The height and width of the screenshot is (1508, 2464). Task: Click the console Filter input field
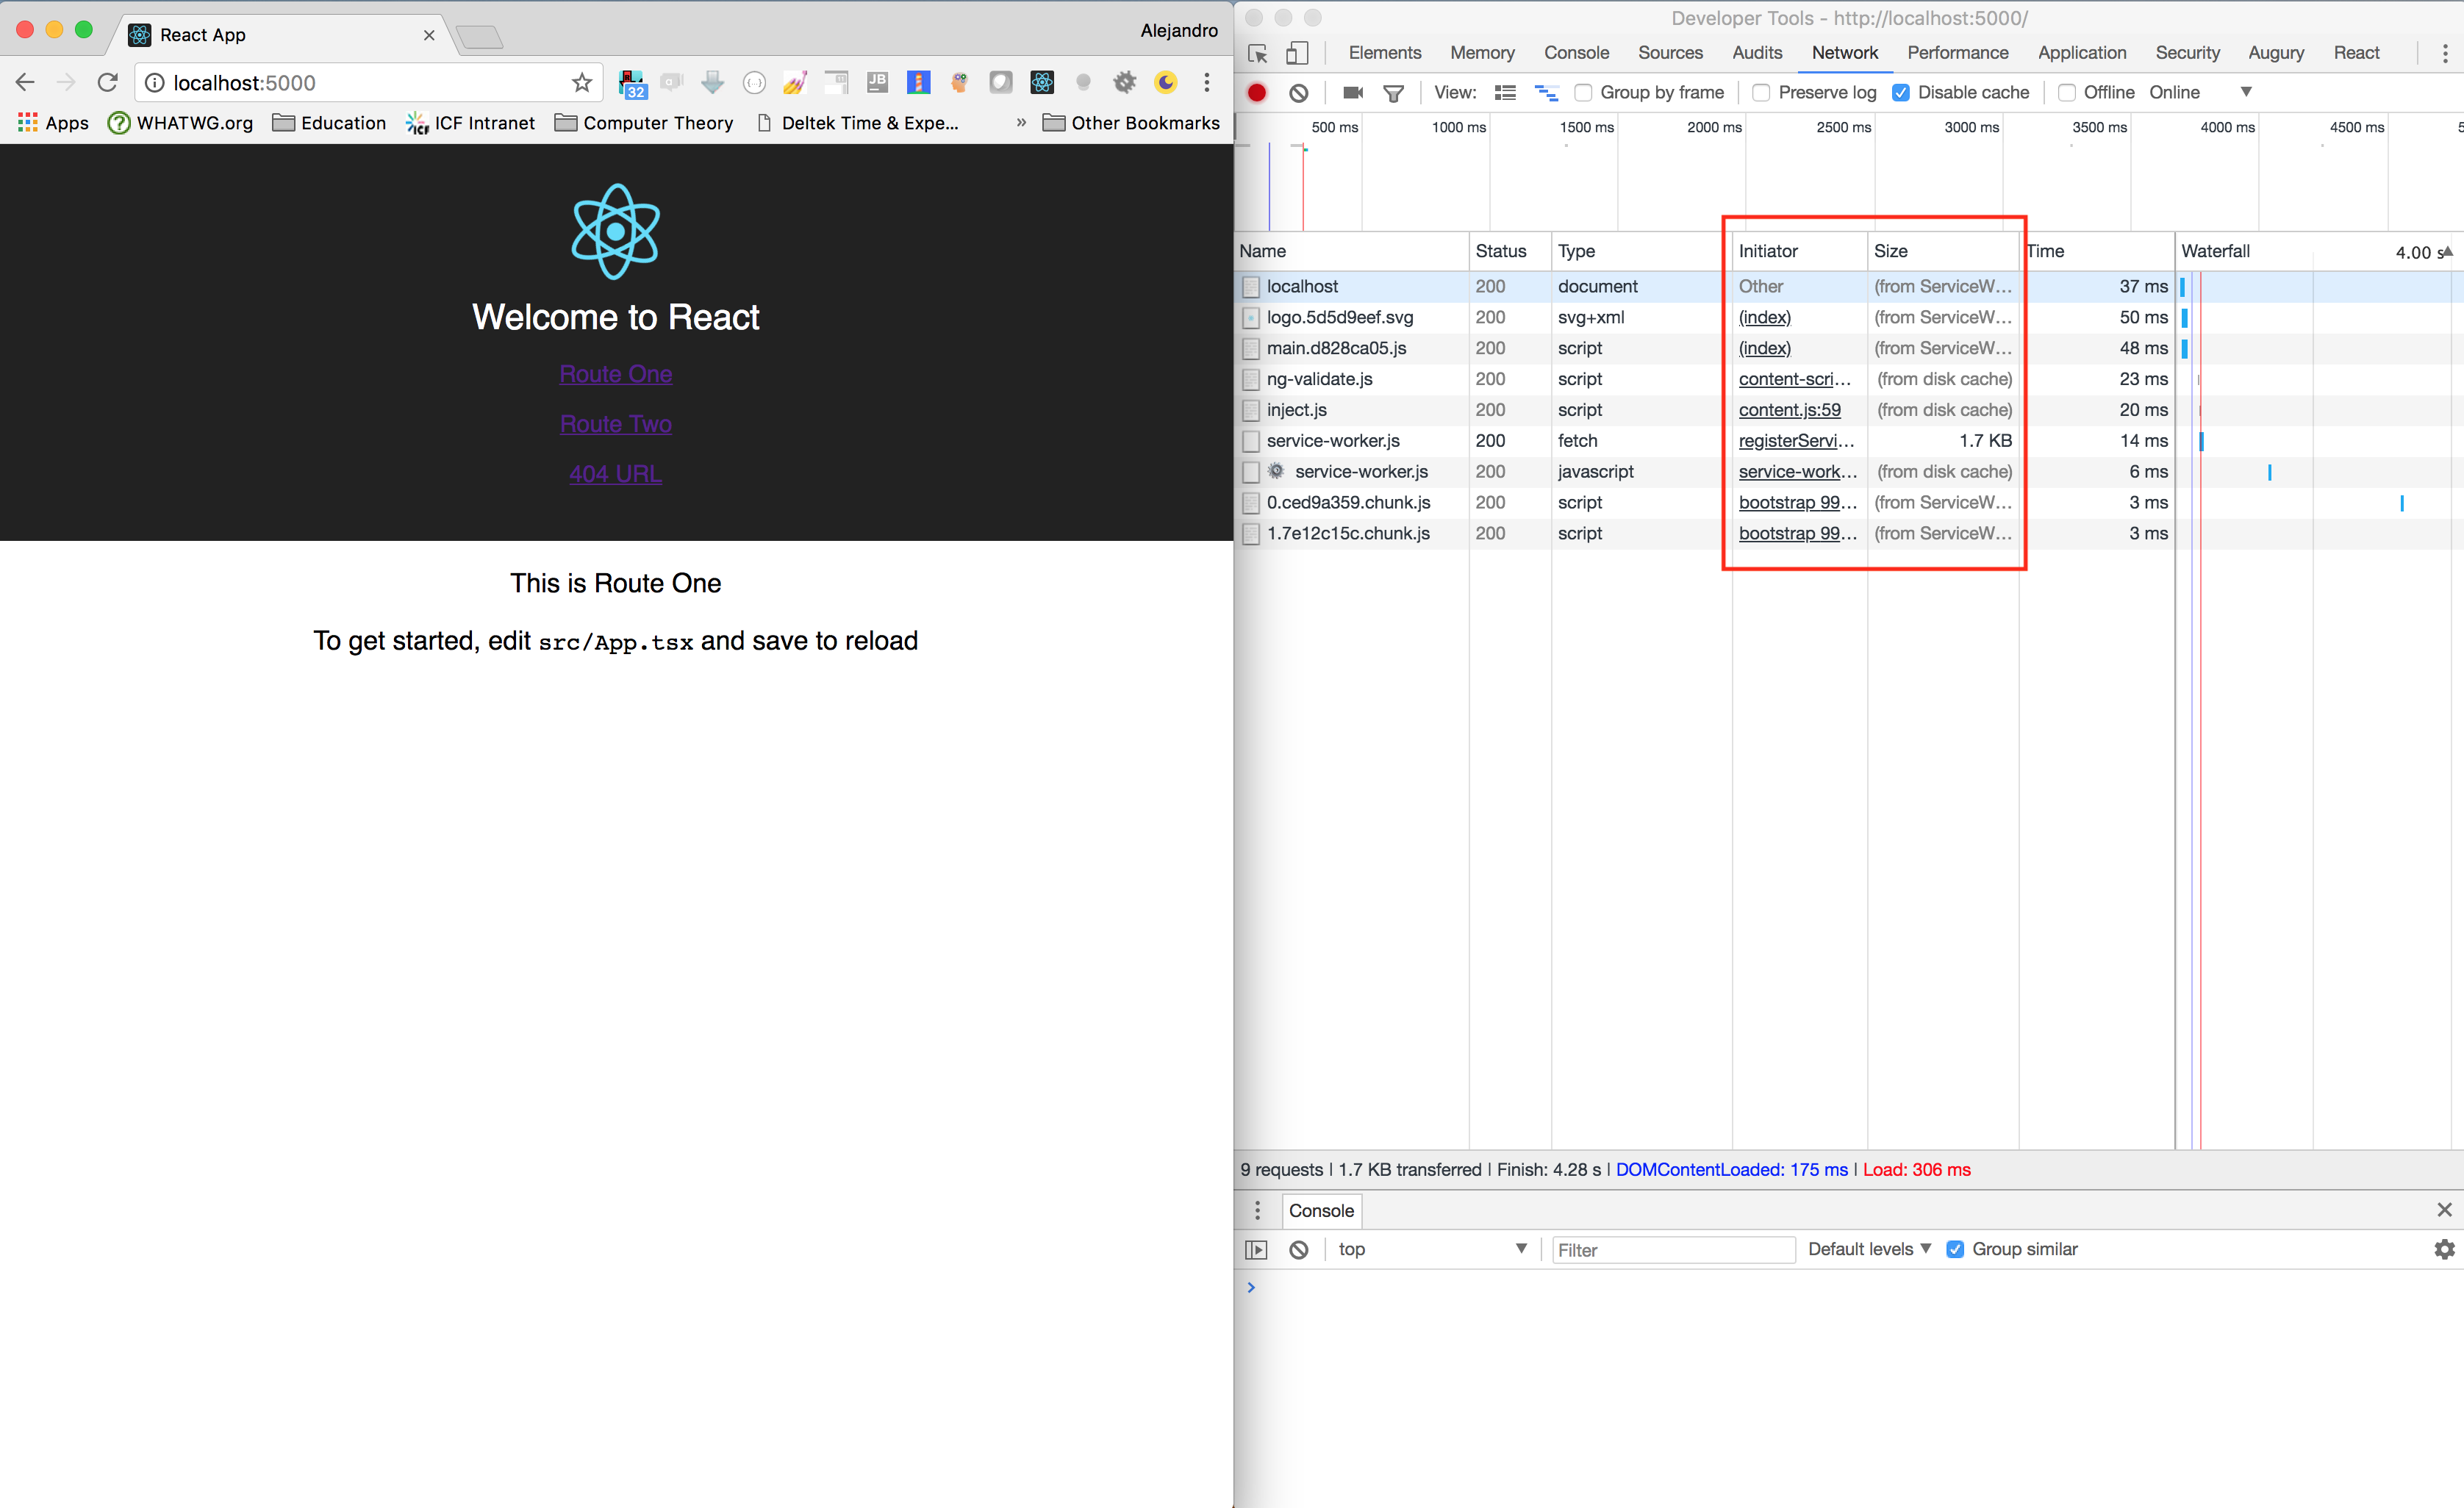click(1673, 1250)
